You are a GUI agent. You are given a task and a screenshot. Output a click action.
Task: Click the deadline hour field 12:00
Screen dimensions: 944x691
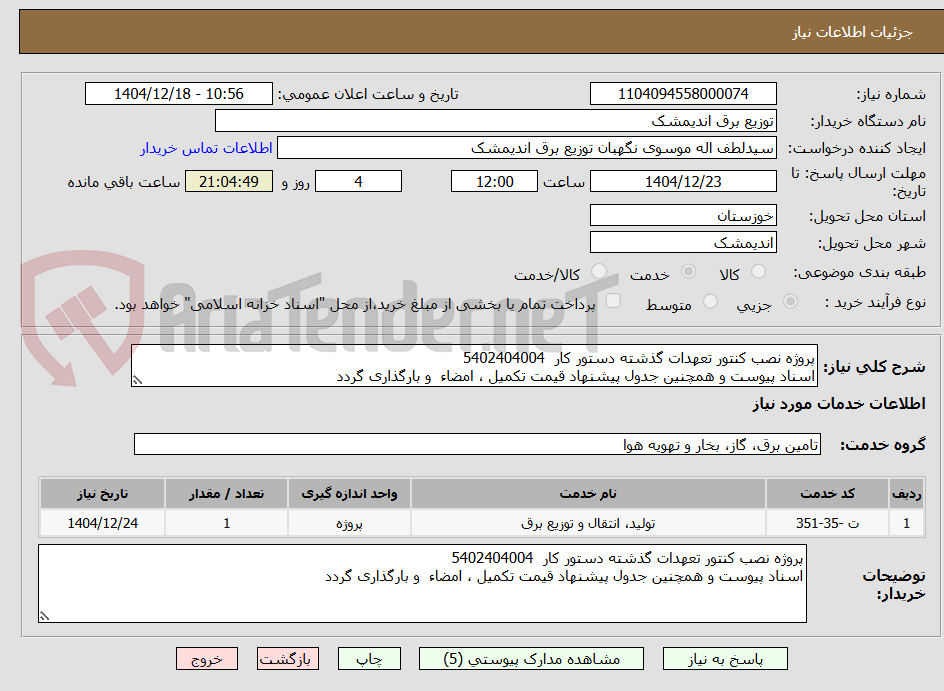(x=494, y=181)
